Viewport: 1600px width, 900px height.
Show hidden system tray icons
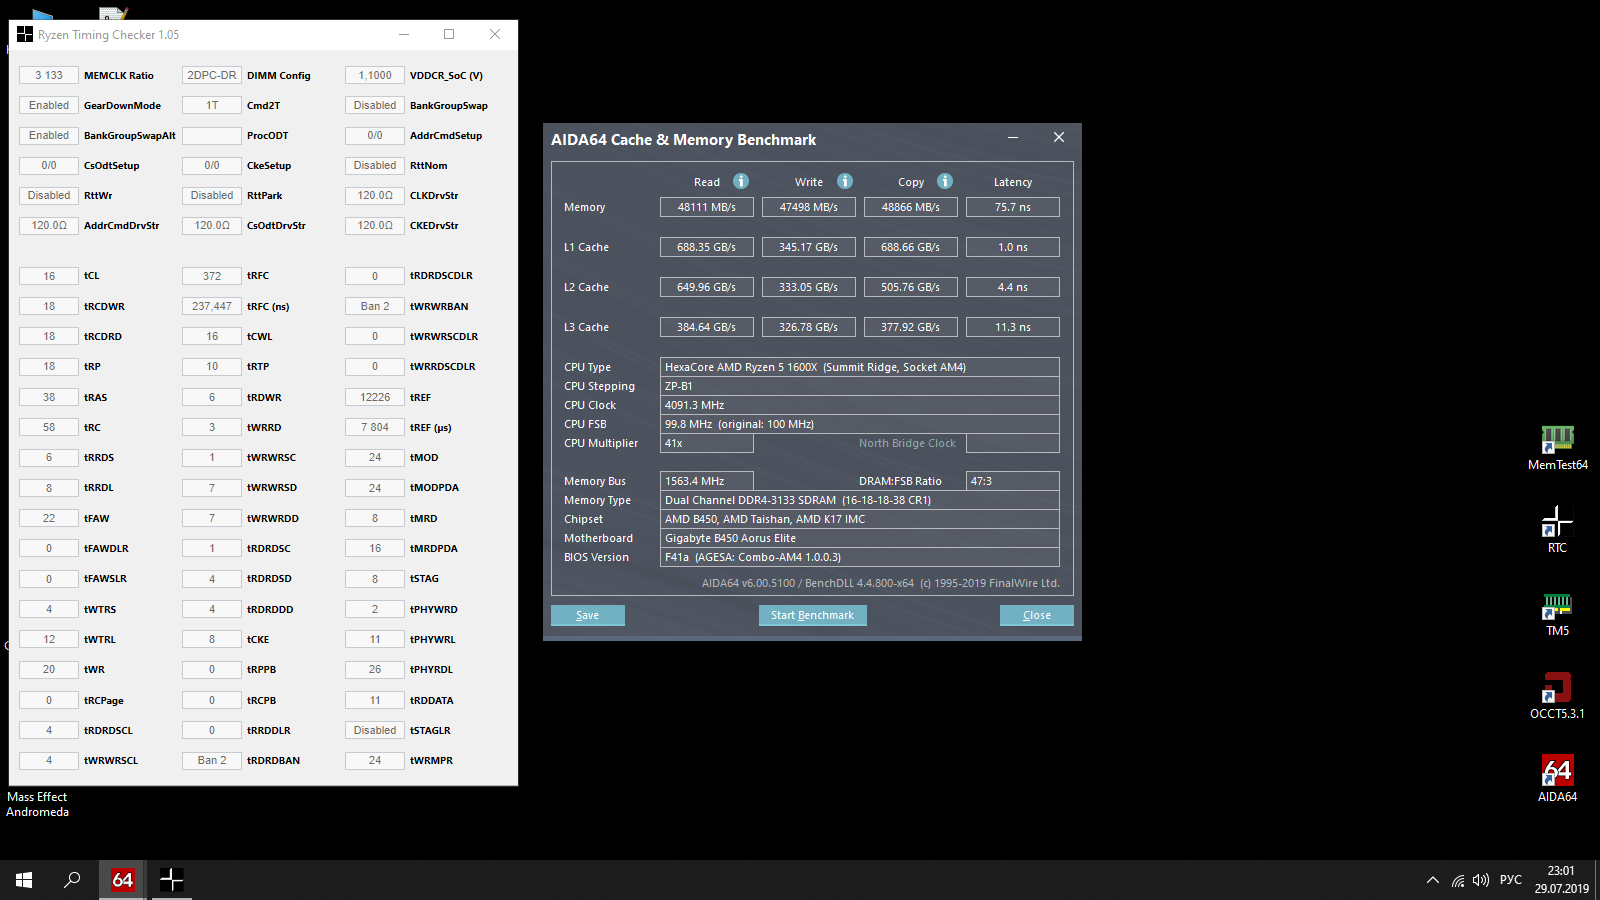point(1433,880)
